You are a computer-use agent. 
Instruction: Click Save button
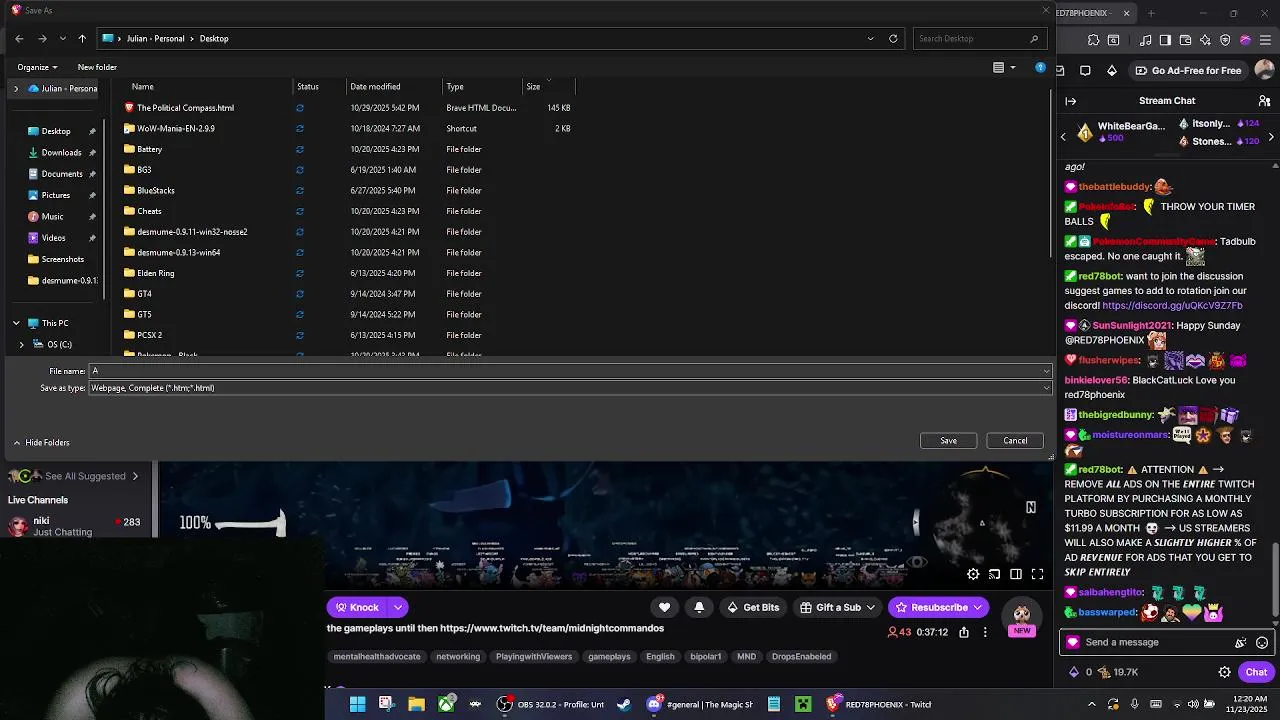pos(948,441)
